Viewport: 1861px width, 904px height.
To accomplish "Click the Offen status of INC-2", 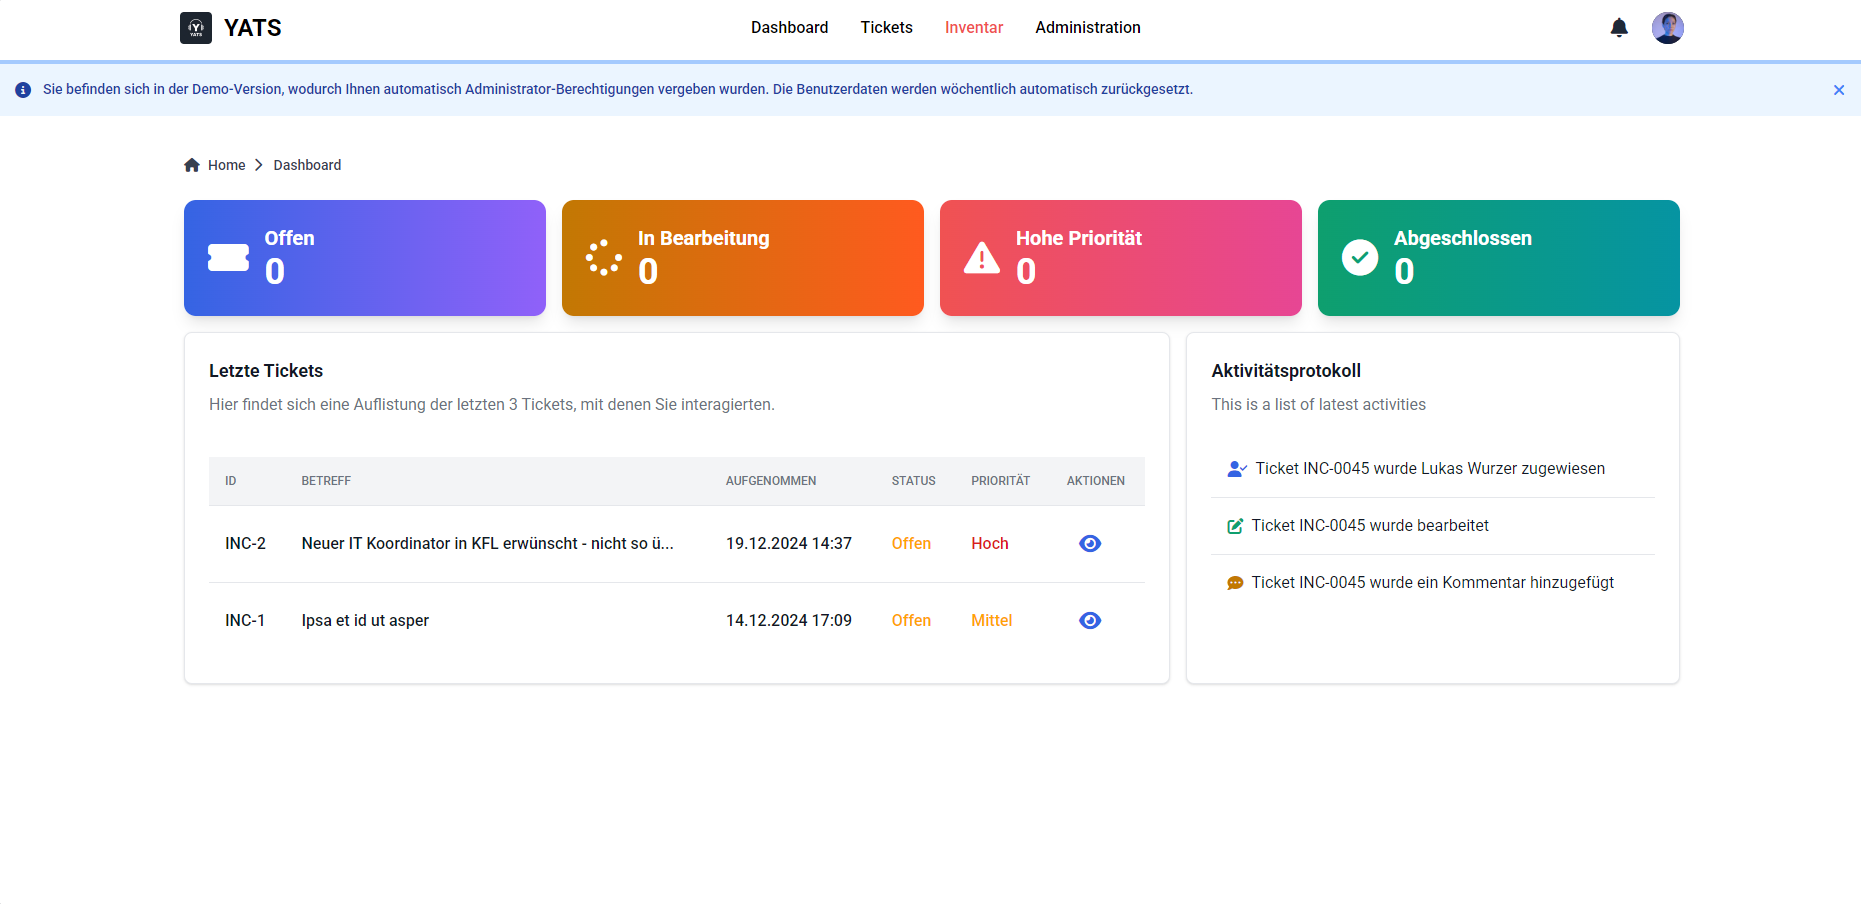I will [911, 544].
